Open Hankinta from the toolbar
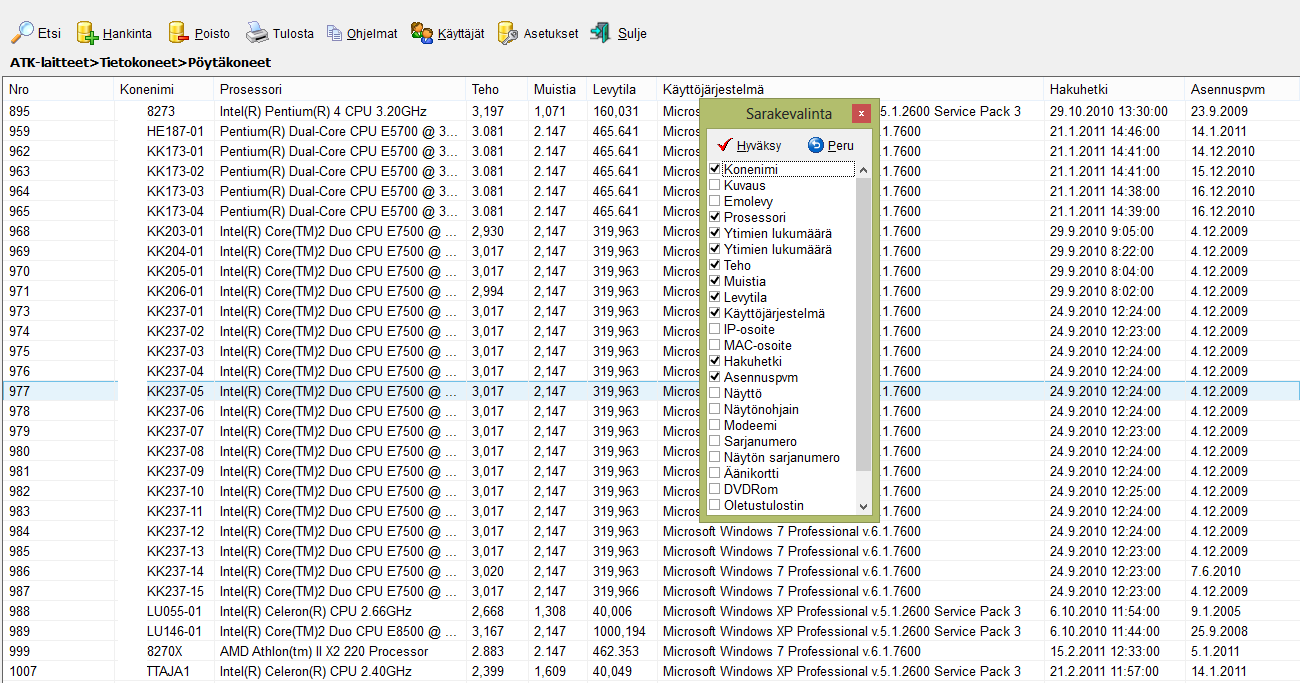The image size is (1300, 683). click(x=88, y=33)
